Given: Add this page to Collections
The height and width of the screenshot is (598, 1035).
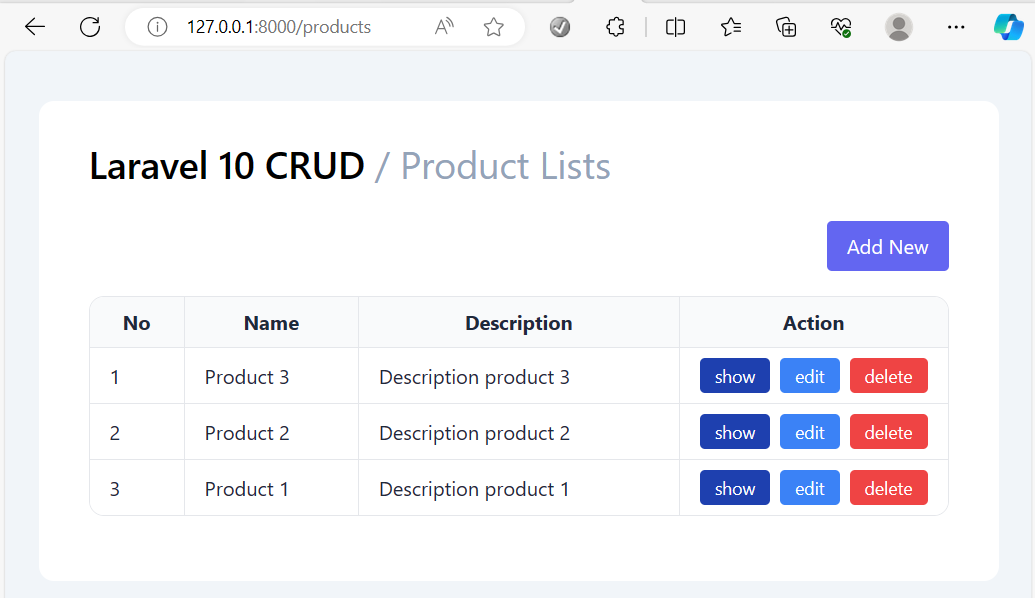Looking at the screenshot, I should pyautogui.click(x=786, y=27).
